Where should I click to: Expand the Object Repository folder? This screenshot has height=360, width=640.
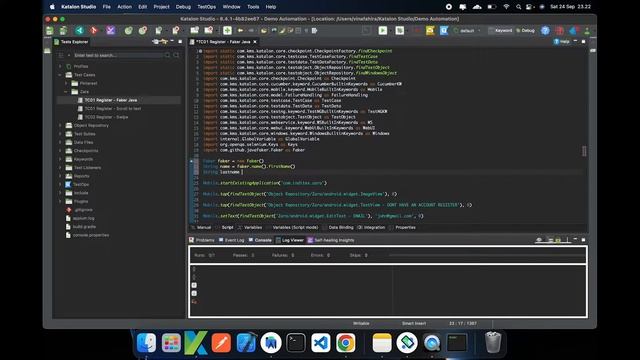(60, 125)
